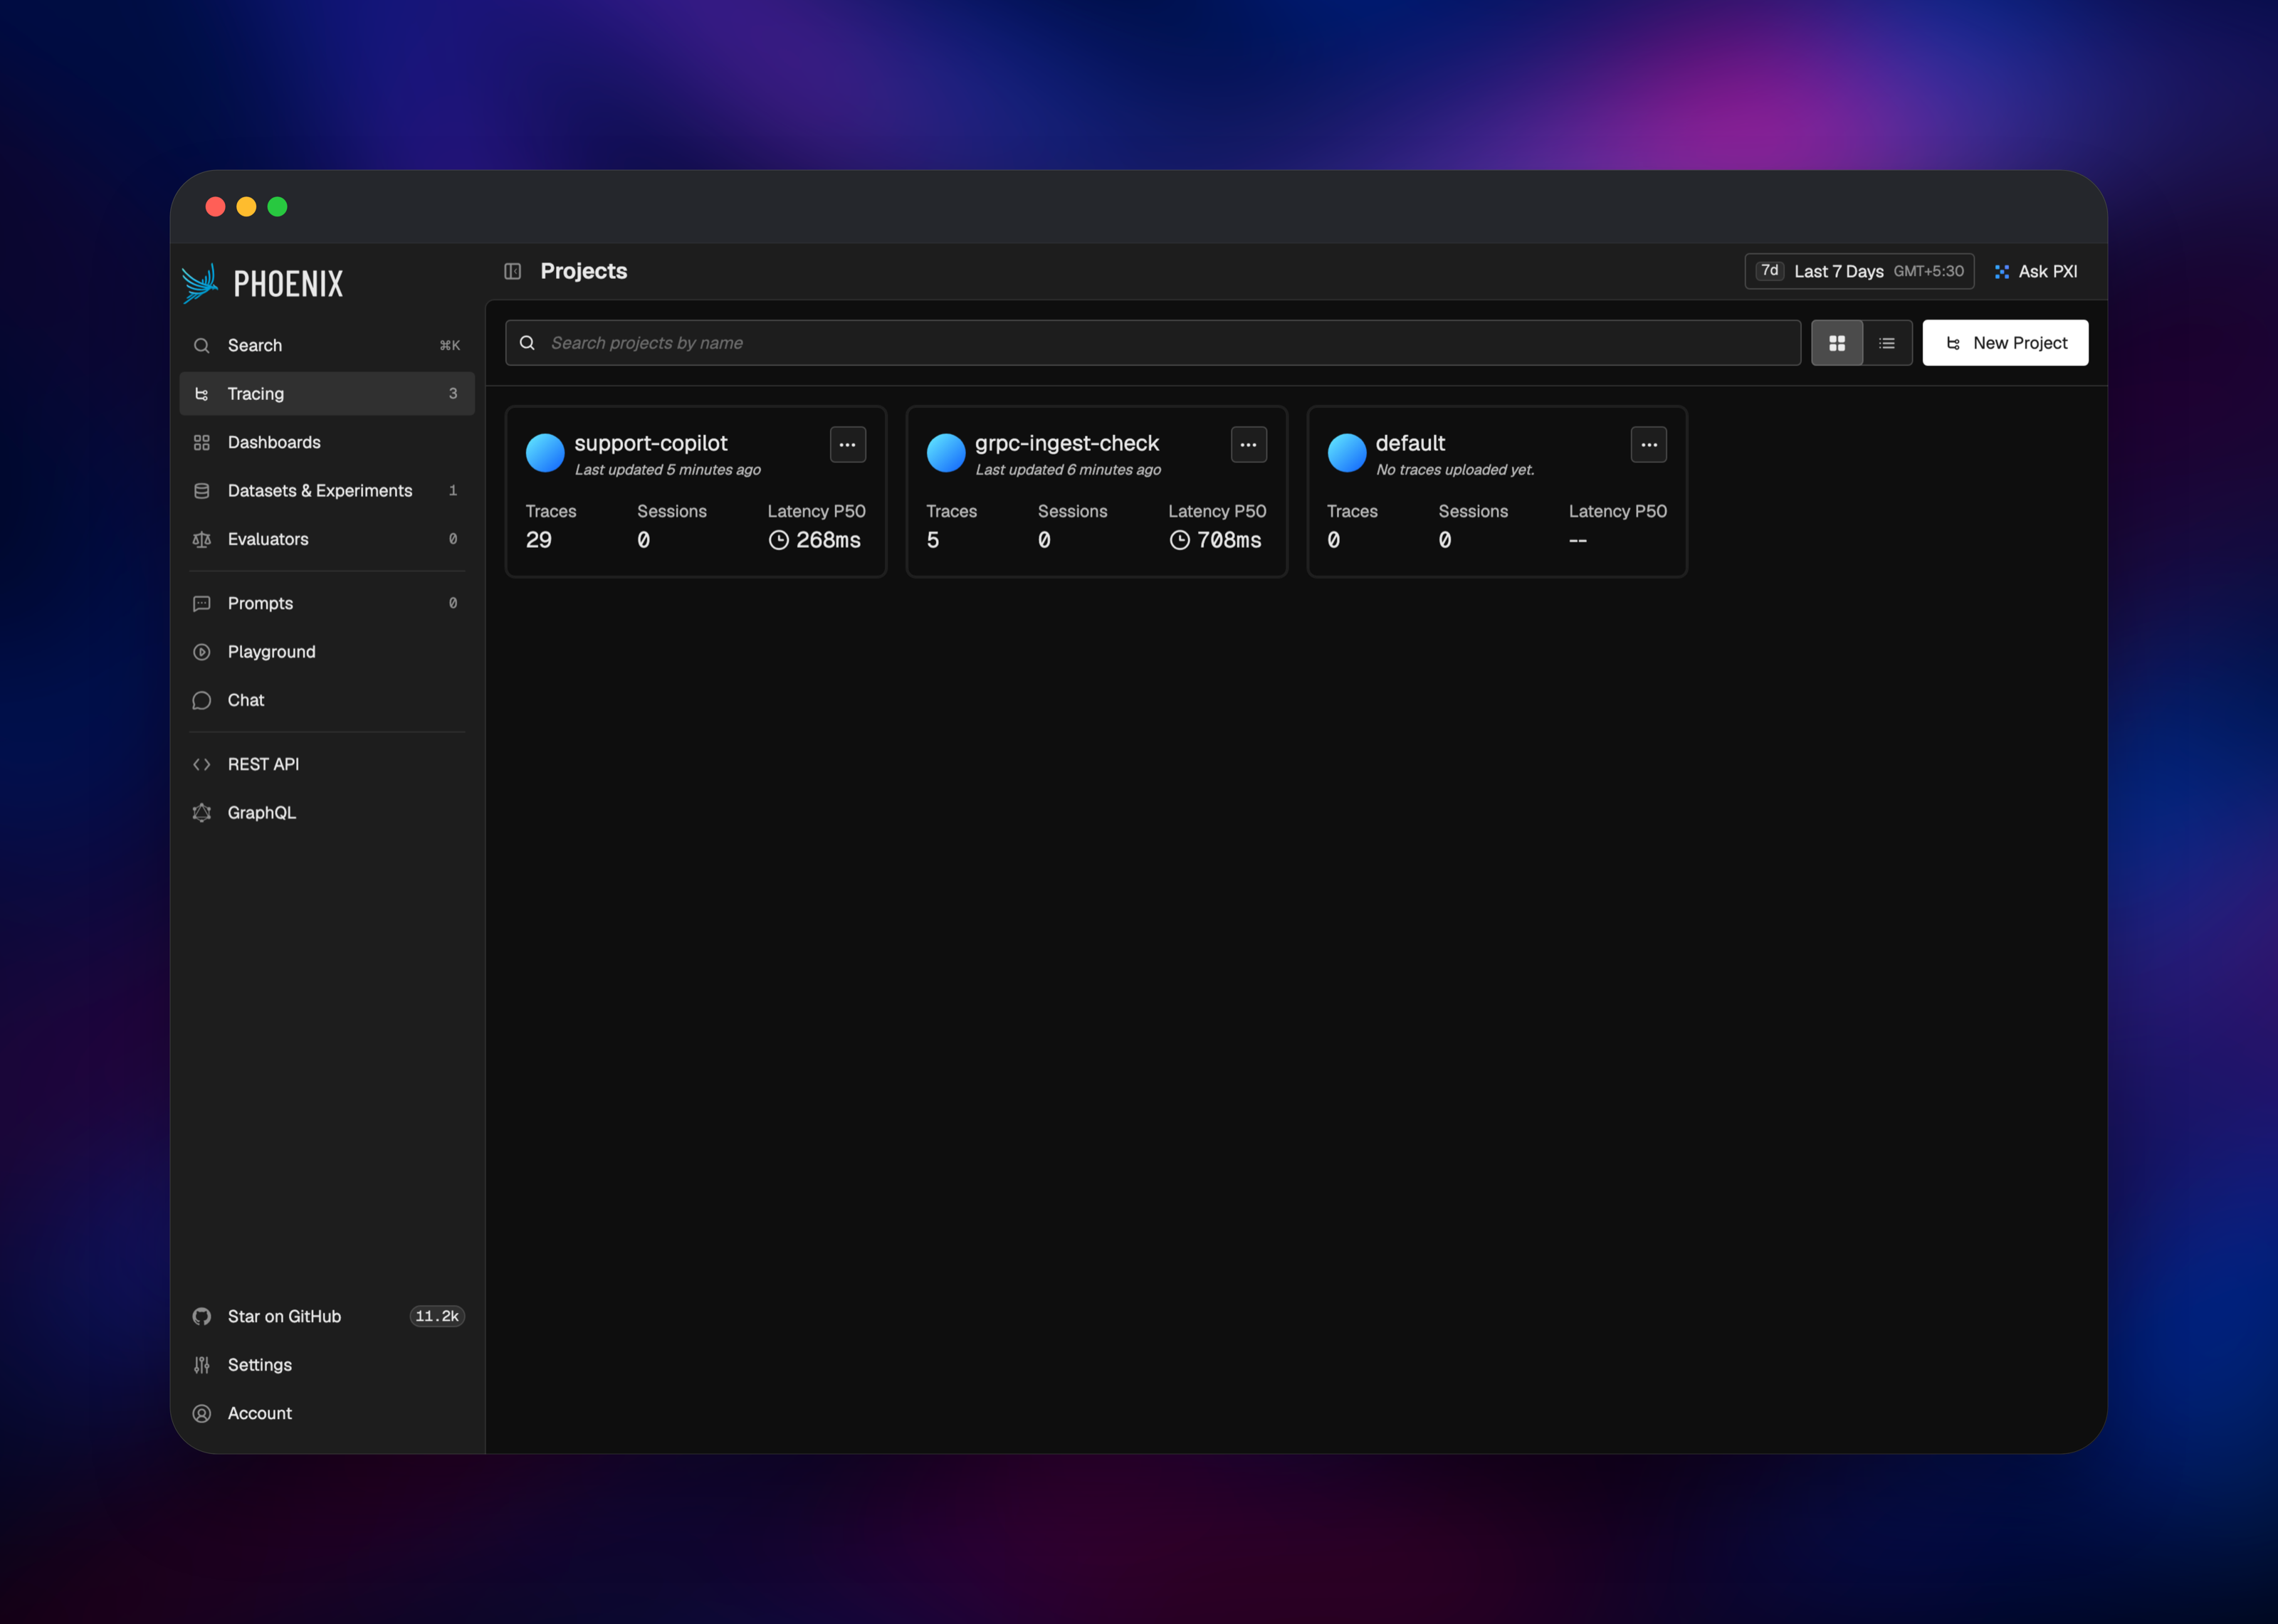Select Prompts in the sidebar
Image resolution: width=2278 pixels, height=1624 pixels.
click(327, 603)
